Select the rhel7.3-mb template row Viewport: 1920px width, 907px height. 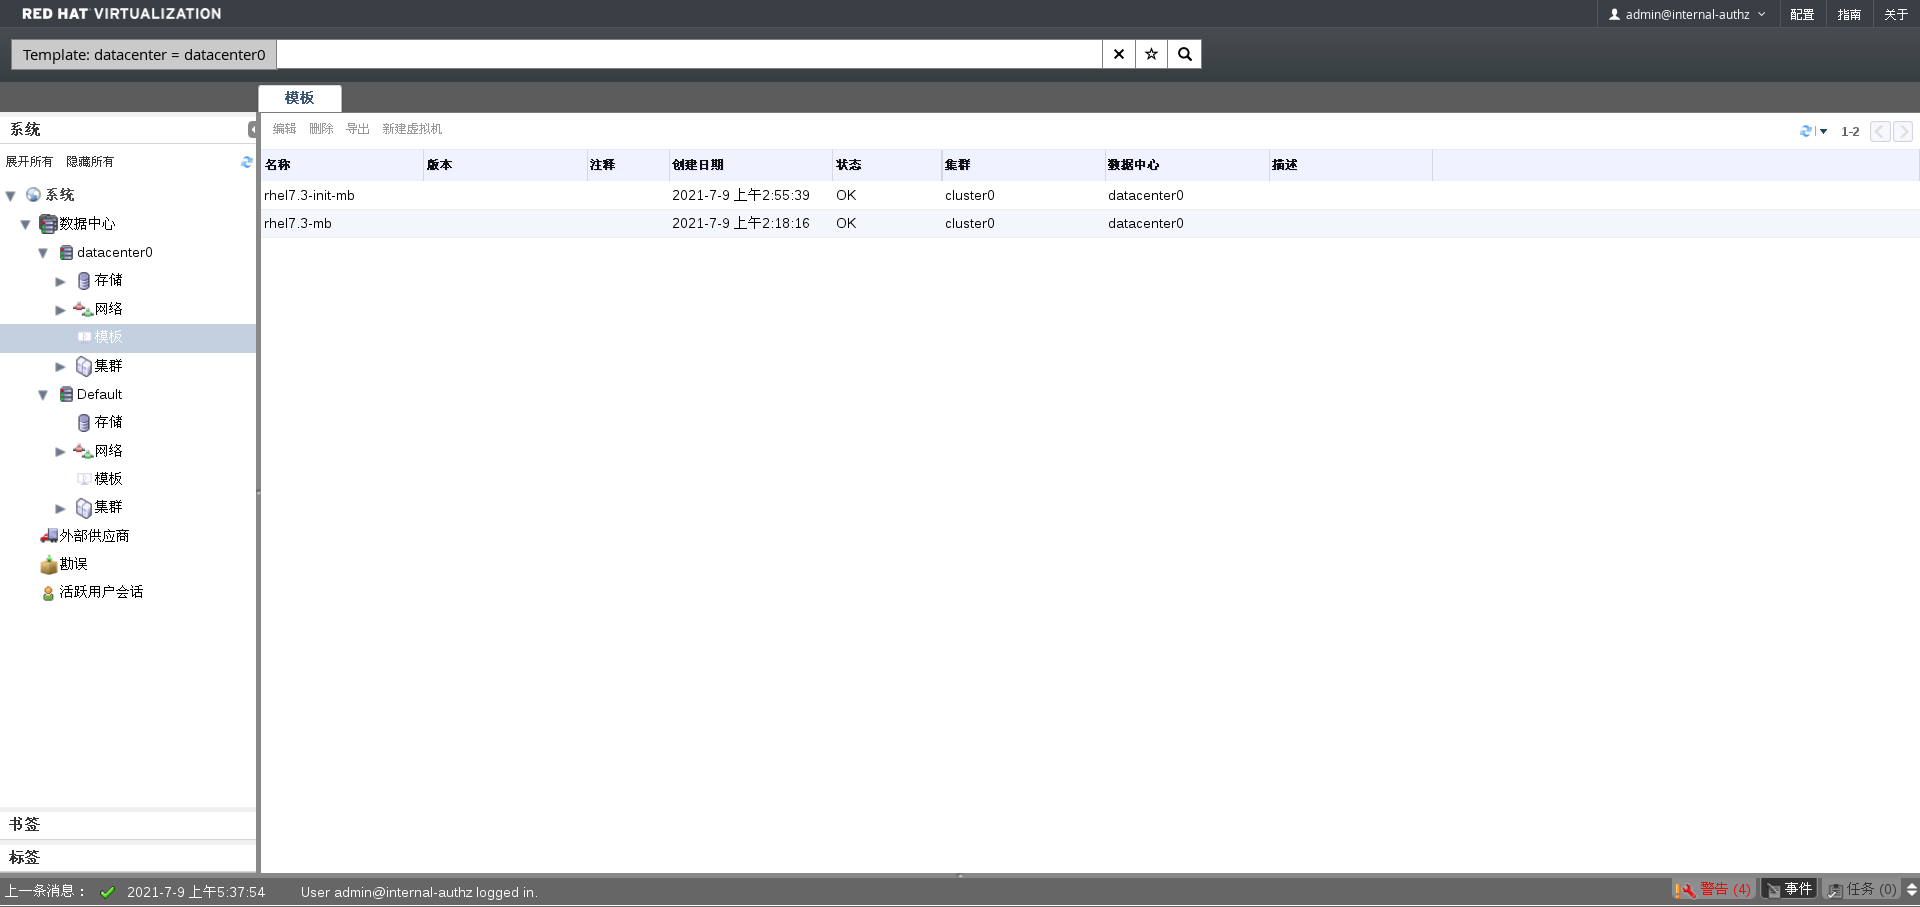tap(298, 223)
